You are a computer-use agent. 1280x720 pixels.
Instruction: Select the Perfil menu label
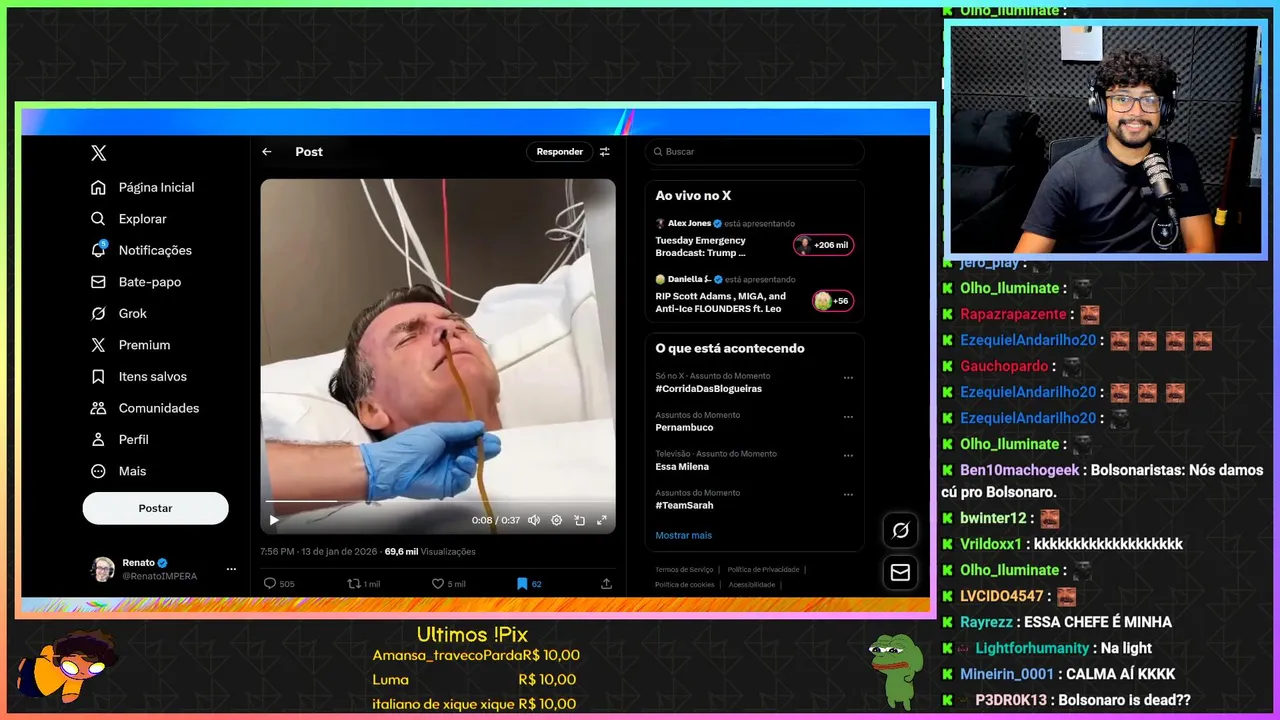(x=134, y=439)
